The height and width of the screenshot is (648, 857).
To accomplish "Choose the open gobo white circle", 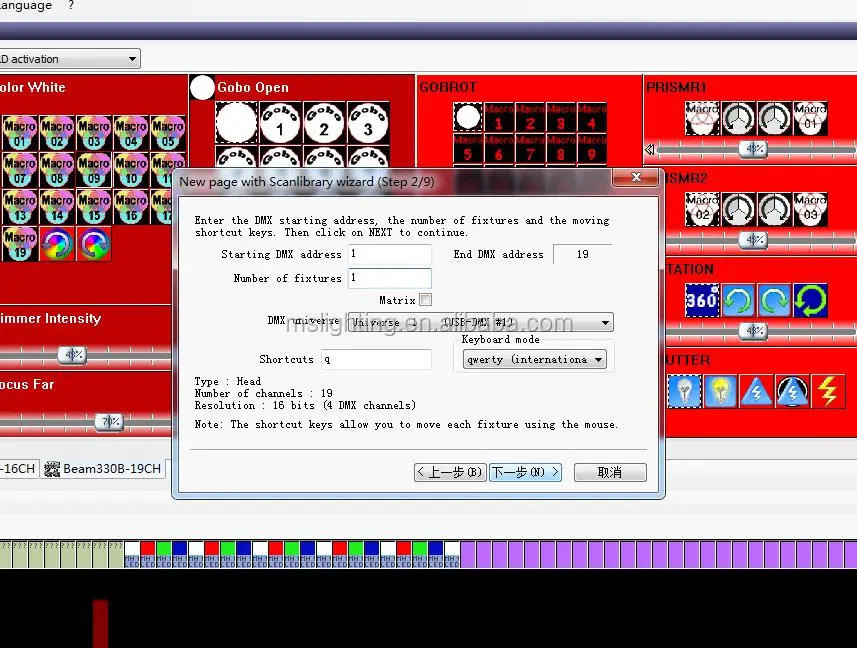I will coord(237,124).
